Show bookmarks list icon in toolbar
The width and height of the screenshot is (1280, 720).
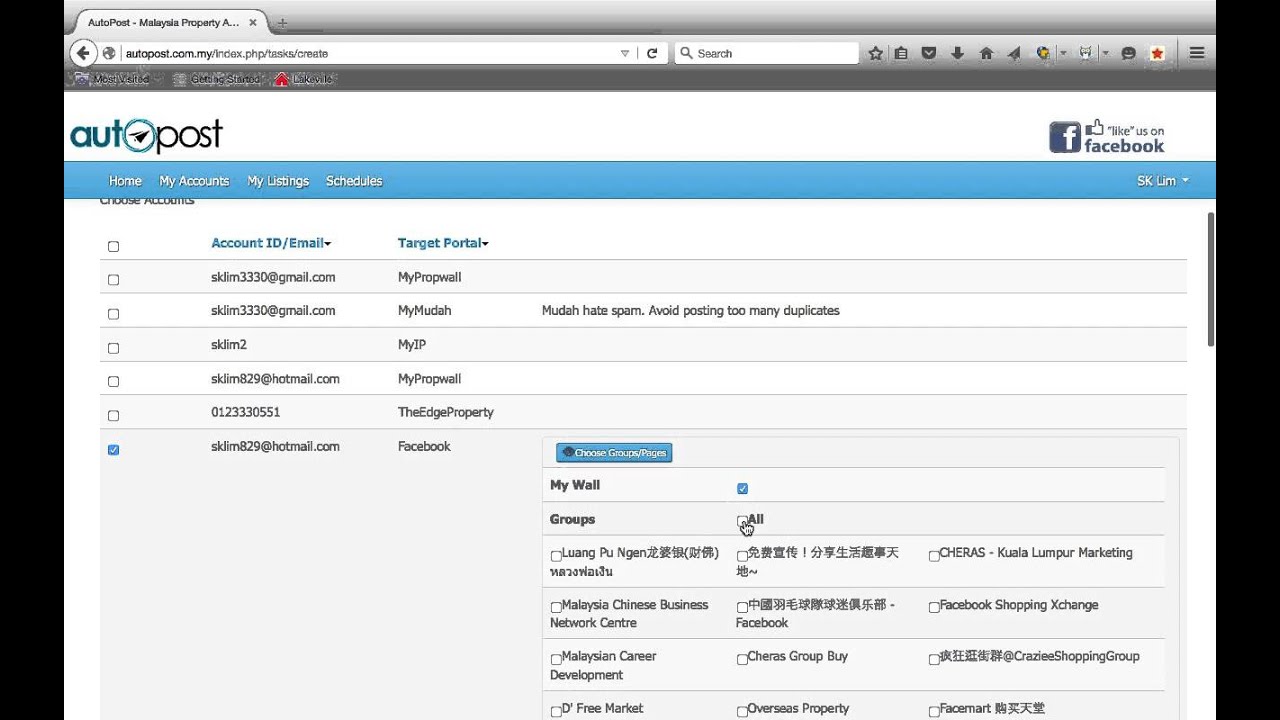901,53
